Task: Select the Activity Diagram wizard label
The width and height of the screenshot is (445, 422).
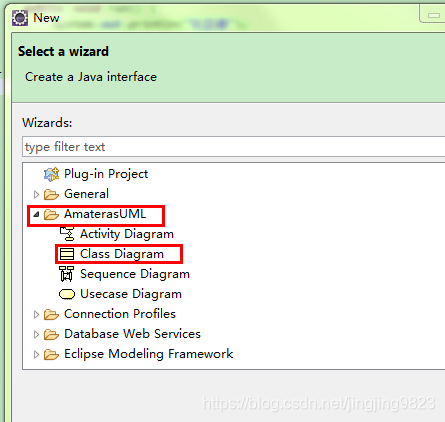Action: click(x=127, y=234)
